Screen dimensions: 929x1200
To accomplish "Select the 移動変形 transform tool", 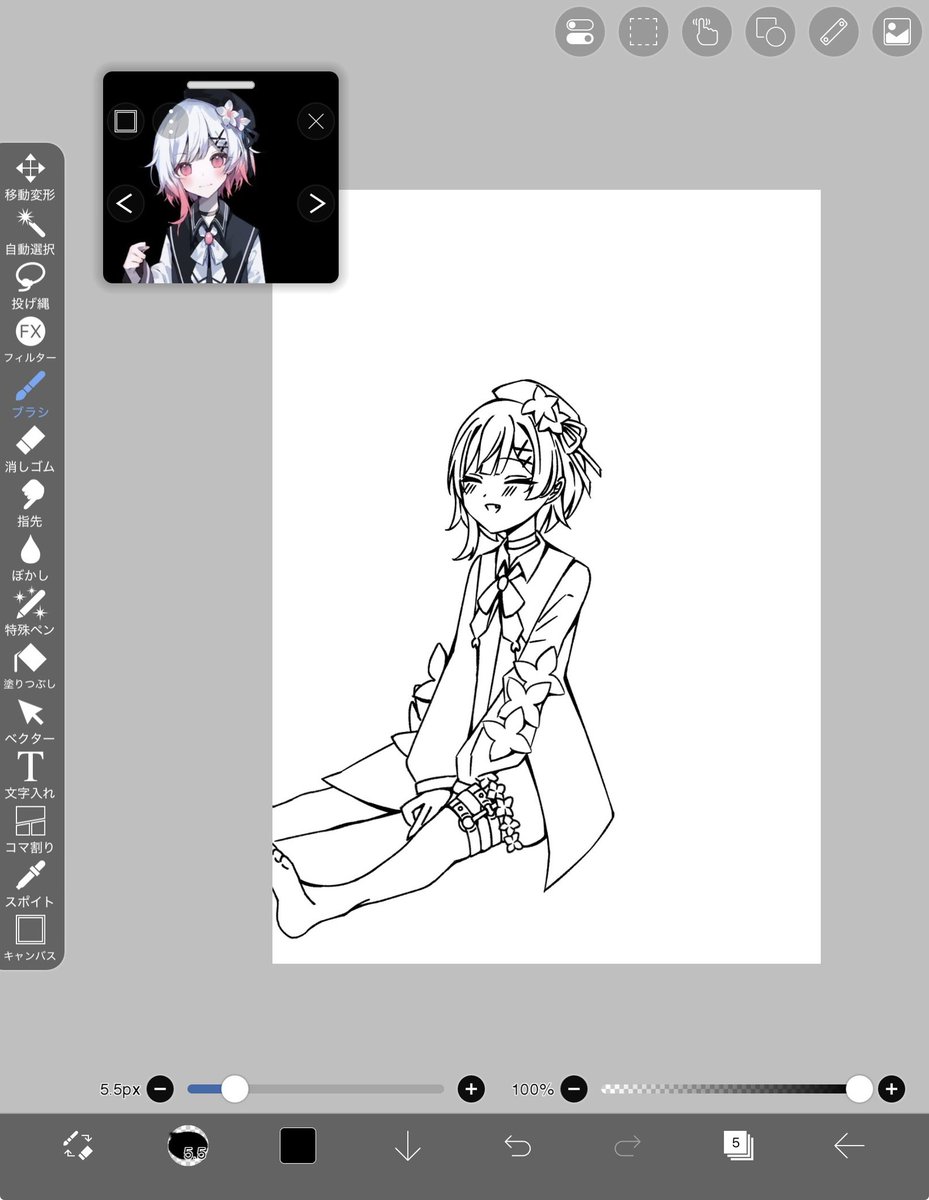I will click(x=30, y=177).
